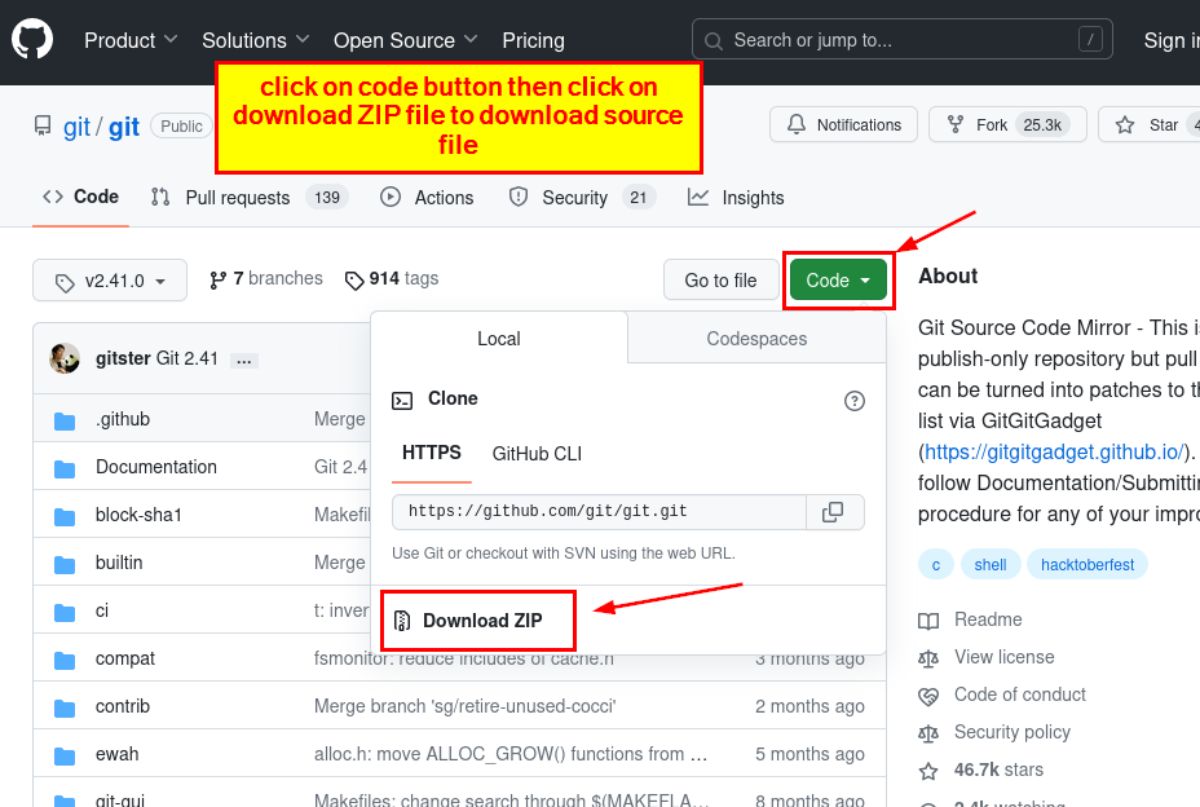Expand the Product menu in header
Image resolution: width=1200 pixels, height=807 pixels.
click(130, 41)
